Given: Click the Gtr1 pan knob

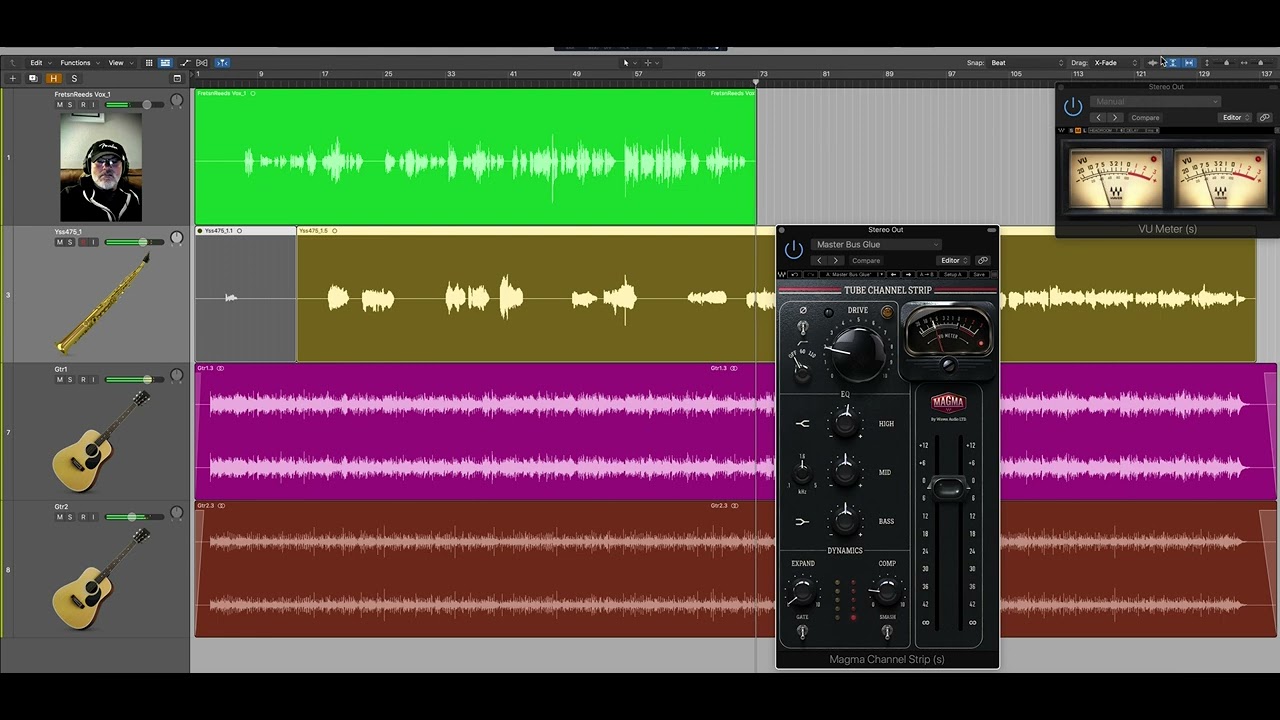Looking at the screenshot, I should (x=177, y=376).
